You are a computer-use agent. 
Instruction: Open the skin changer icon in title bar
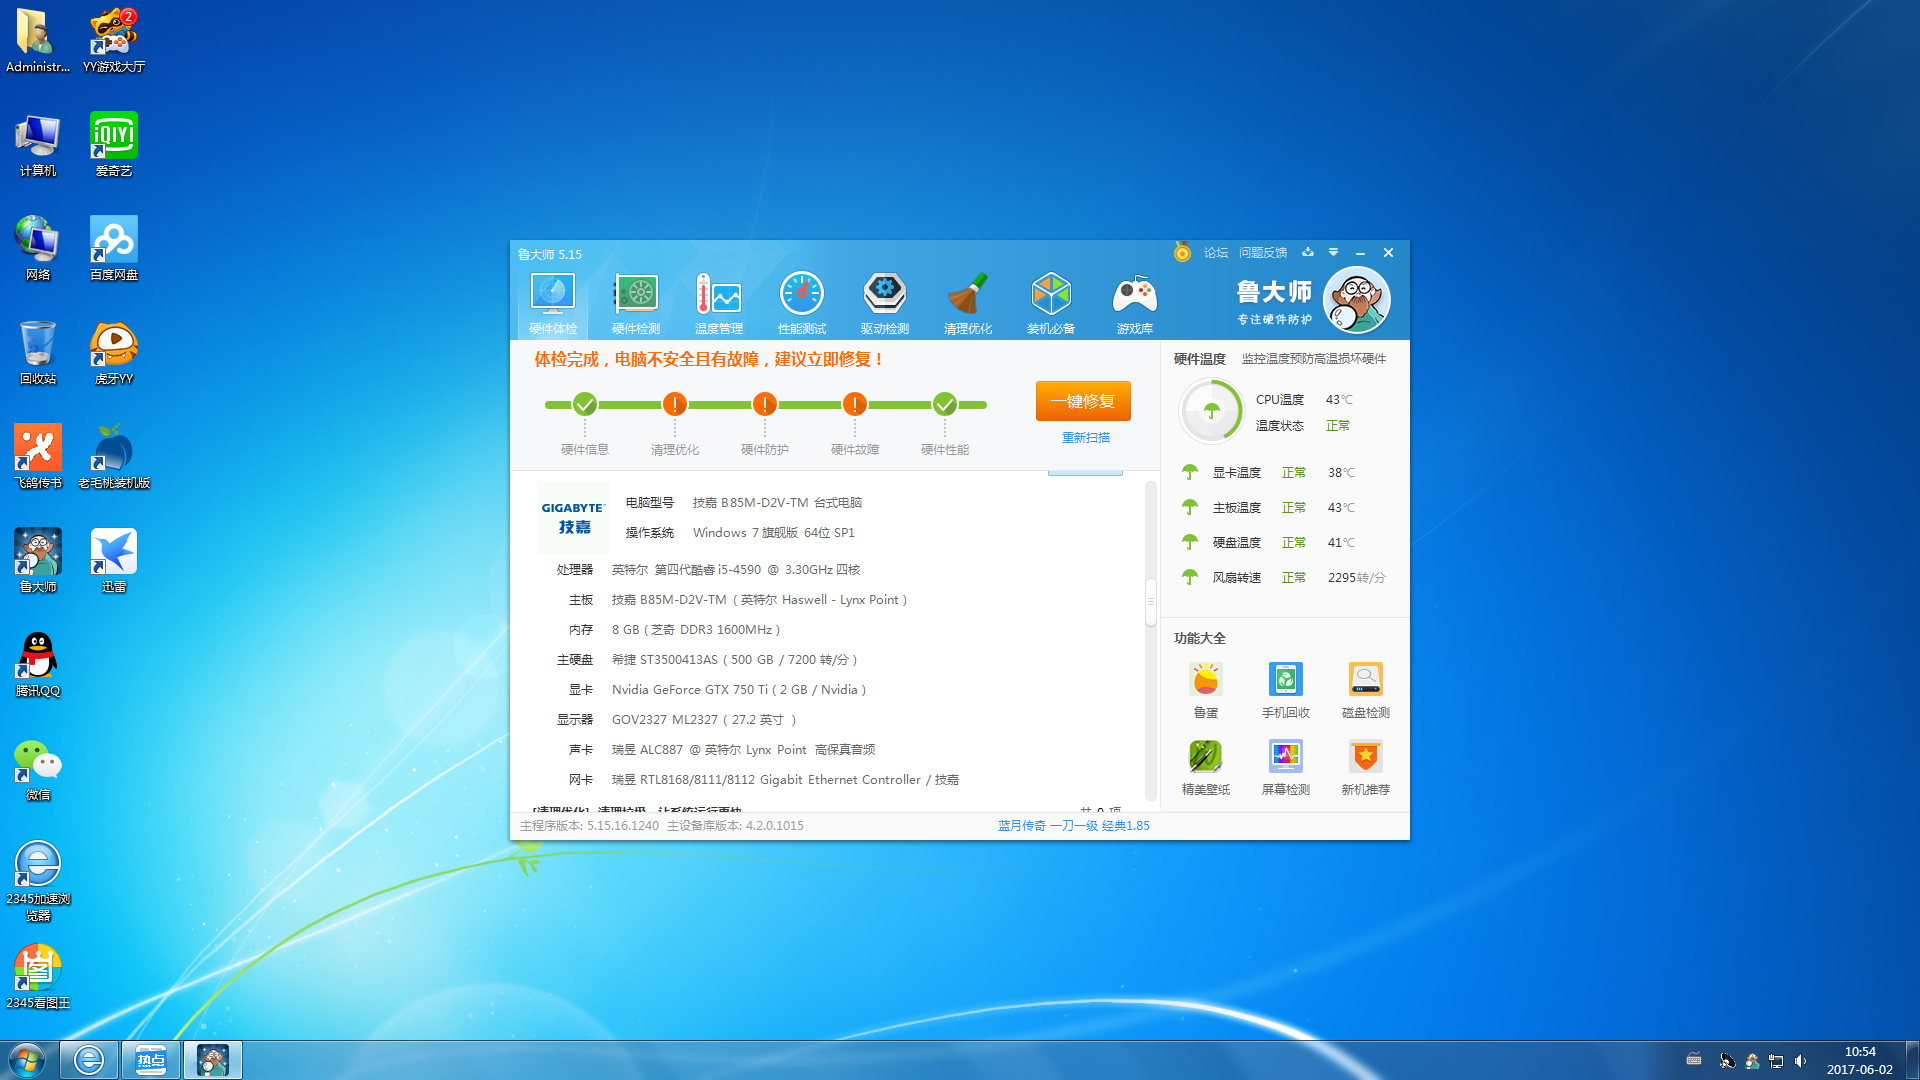coord(1307,252)
